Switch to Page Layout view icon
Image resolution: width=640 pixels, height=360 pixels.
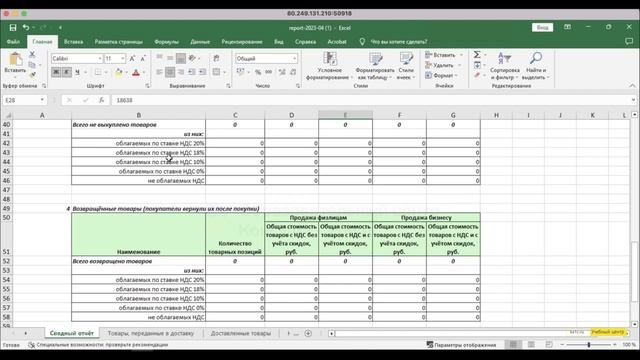tap(531, 345)
